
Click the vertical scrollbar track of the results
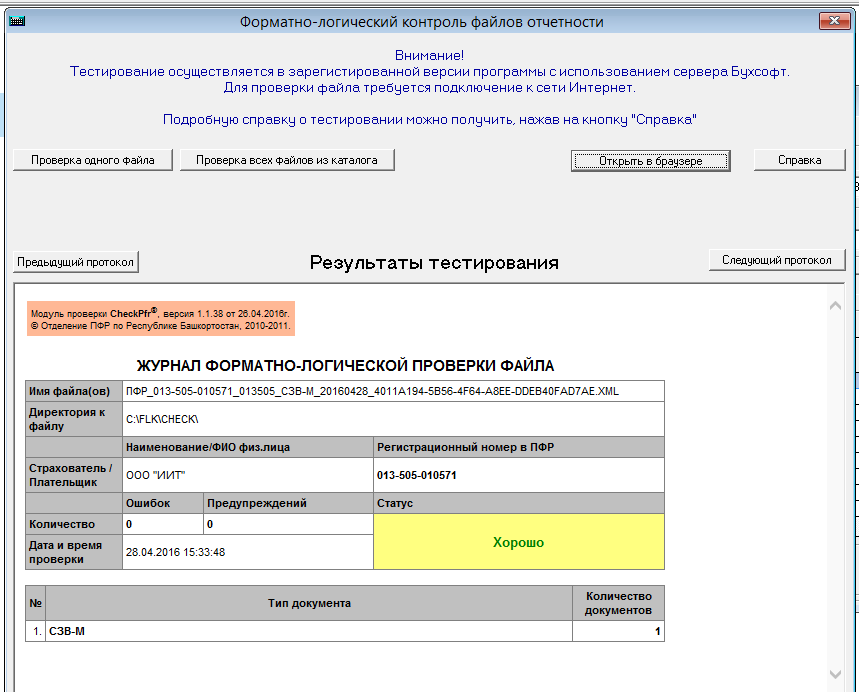click(x=835, y=490)
